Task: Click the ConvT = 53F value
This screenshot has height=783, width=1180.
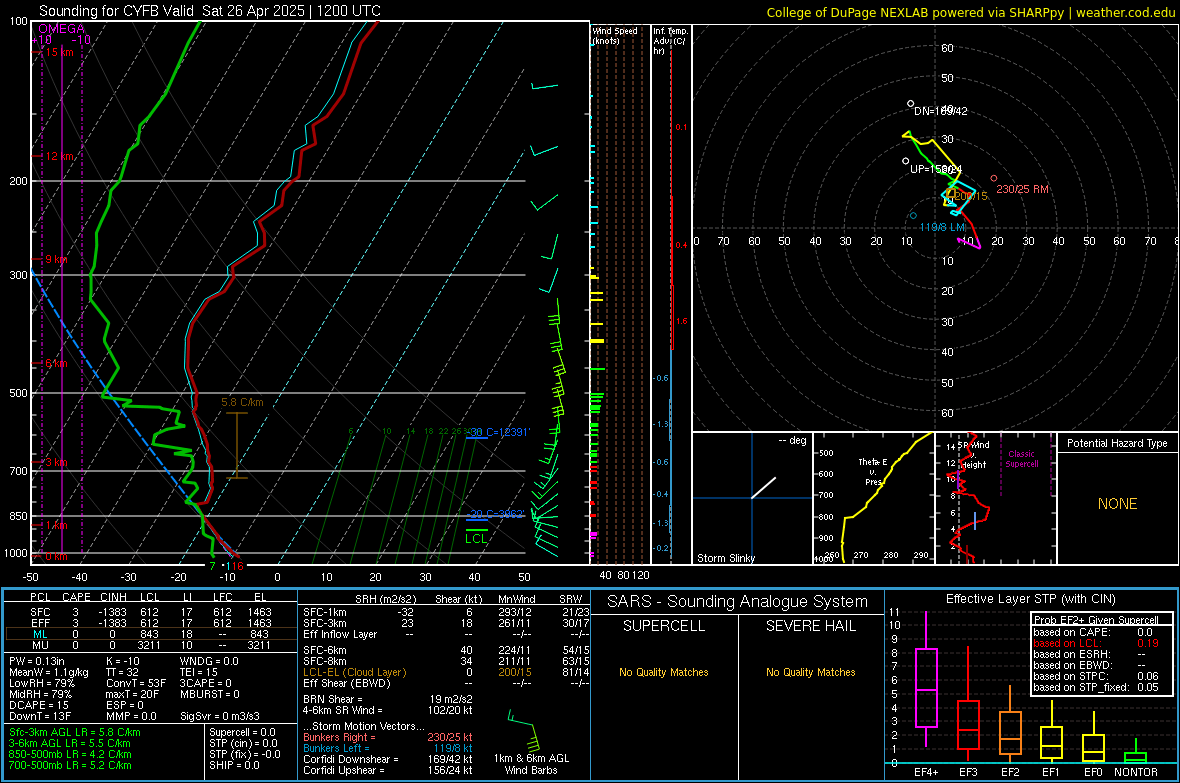Action: coord(136,683)
